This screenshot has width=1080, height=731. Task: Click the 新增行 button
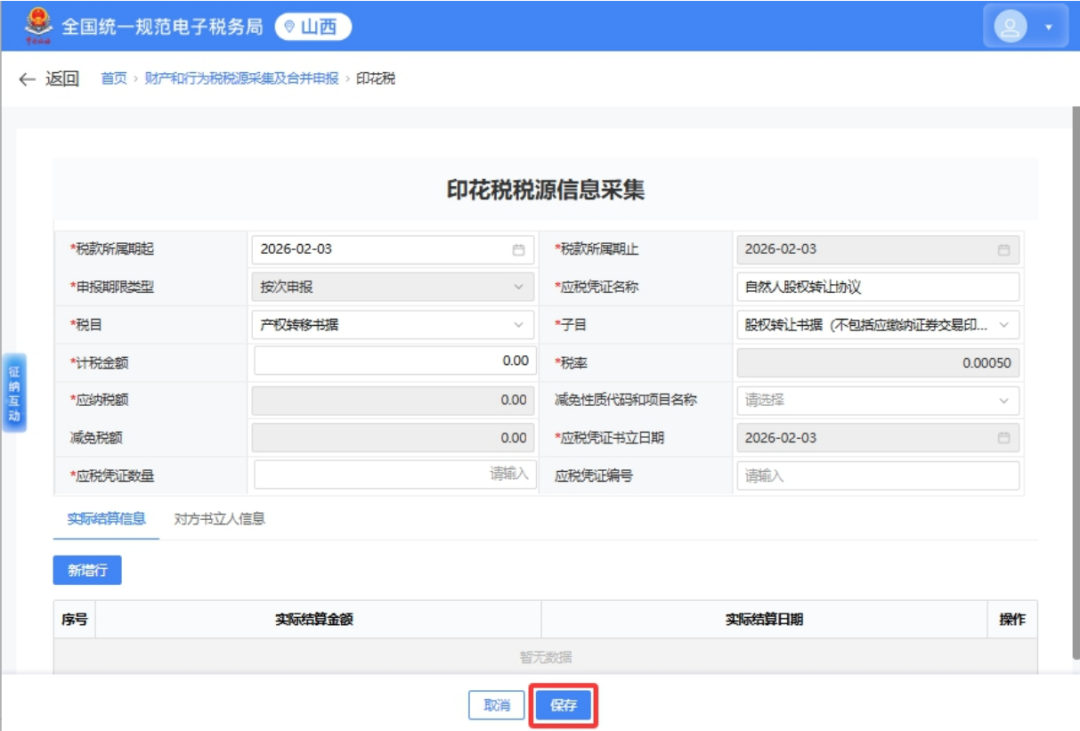87,570
